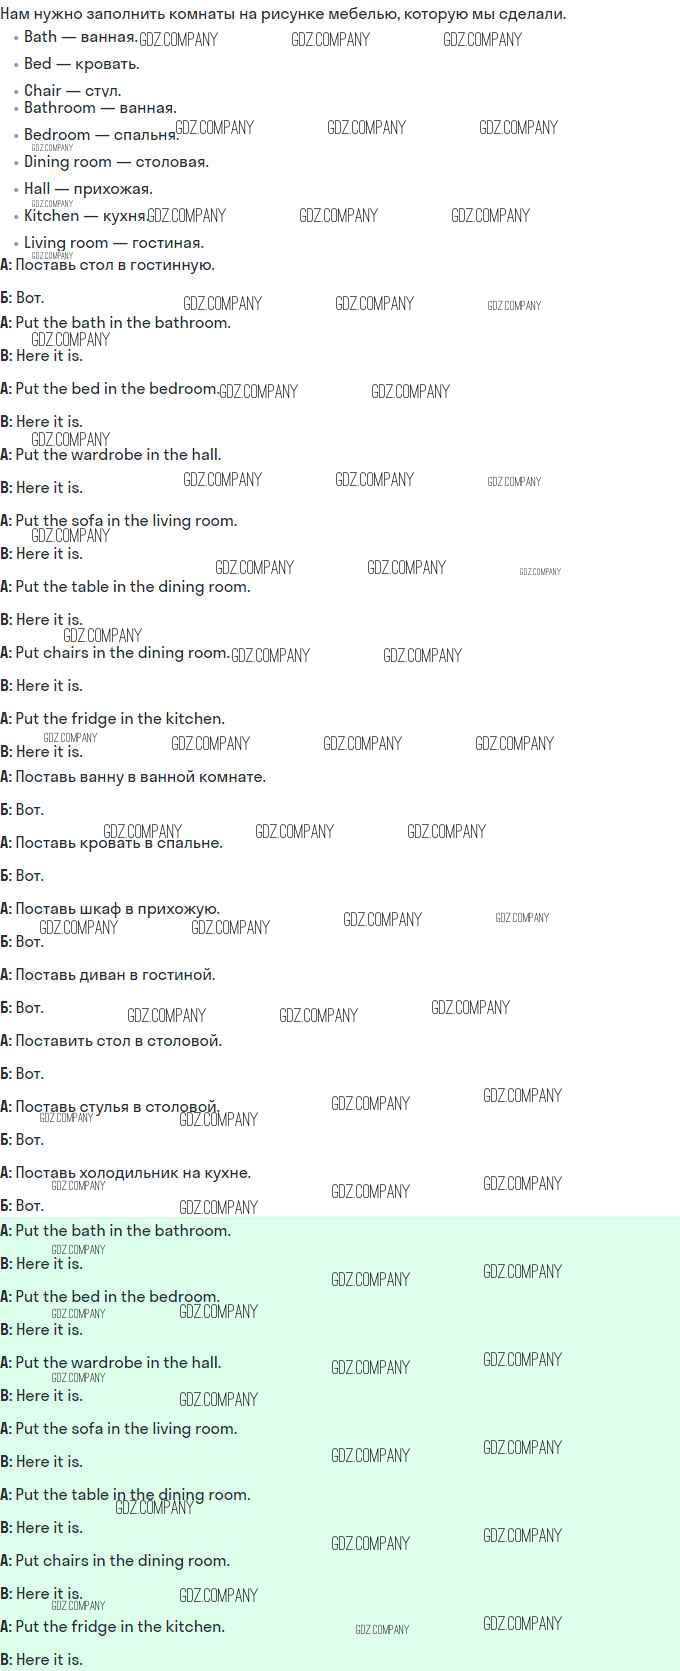Click the line 'Поставь шкаф в прихожую'
The height and width of the screenshot is (1671, 680).
pos(110,909)
